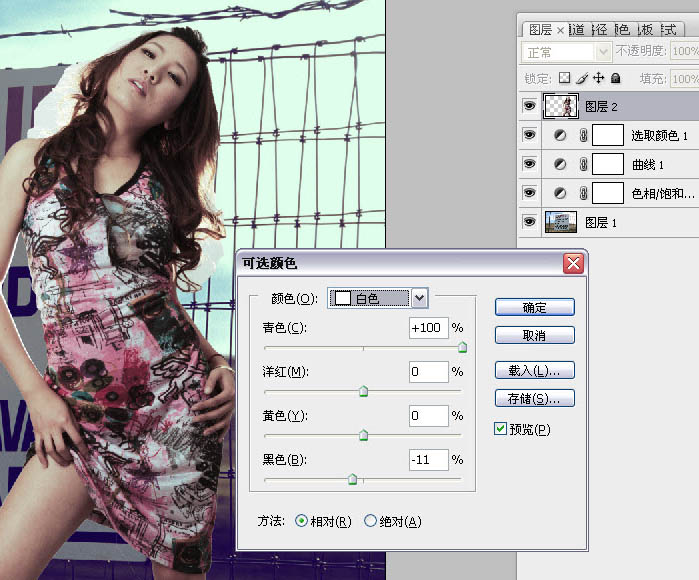Select the 绝对 absolute method radio button
The height and width of the screenshot is (580, 699).
click(x=371, y=521)
